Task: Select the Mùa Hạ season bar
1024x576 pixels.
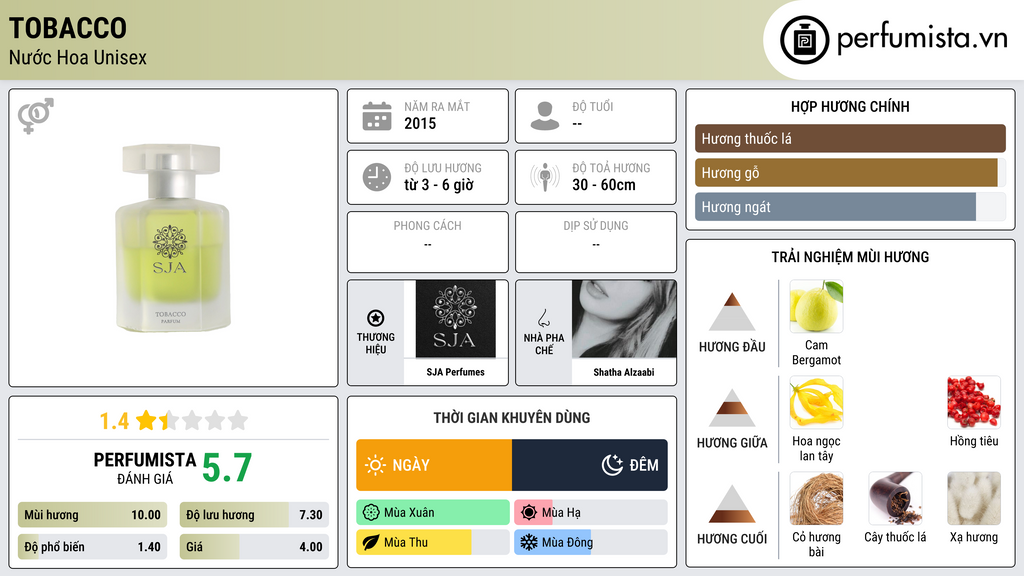Action: coord(590,513)
